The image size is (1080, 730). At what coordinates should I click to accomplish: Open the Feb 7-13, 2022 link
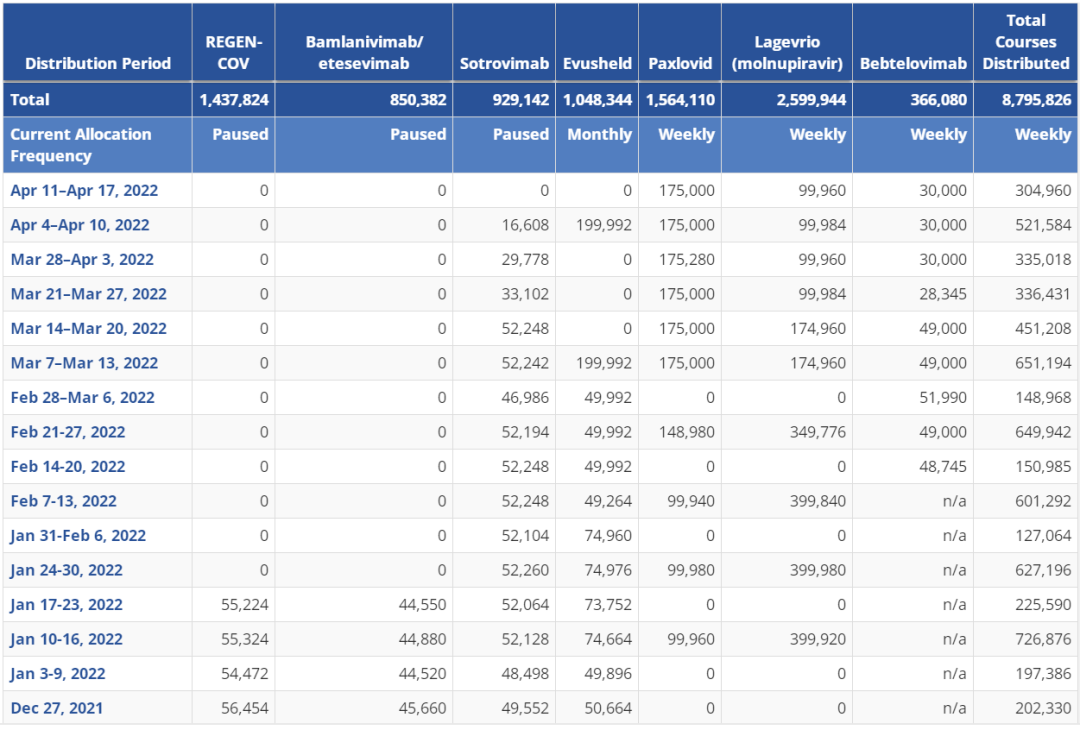[63, 501]
